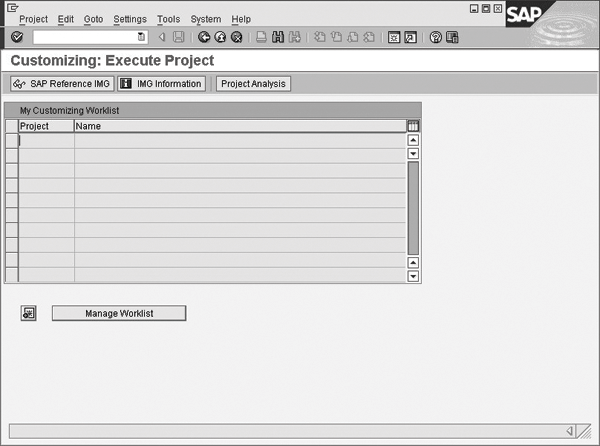Click the Next Page icon

(x=353, y=37)
